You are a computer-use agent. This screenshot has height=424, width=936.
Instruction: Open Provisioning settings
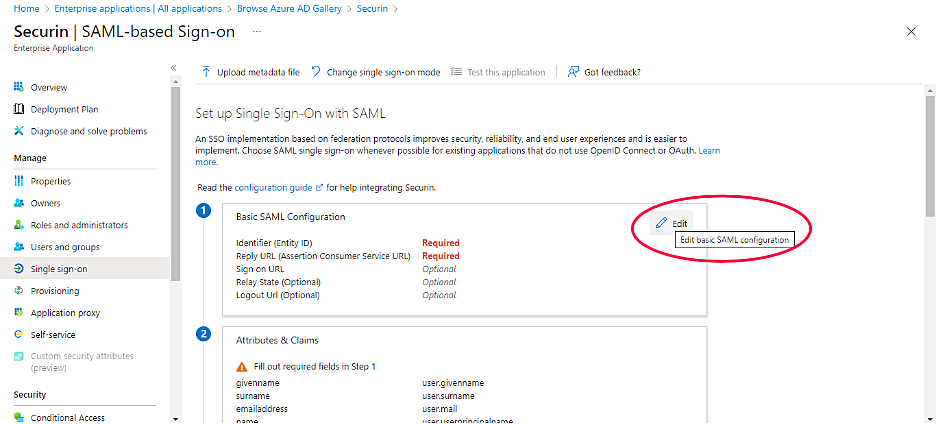[55, 291]
